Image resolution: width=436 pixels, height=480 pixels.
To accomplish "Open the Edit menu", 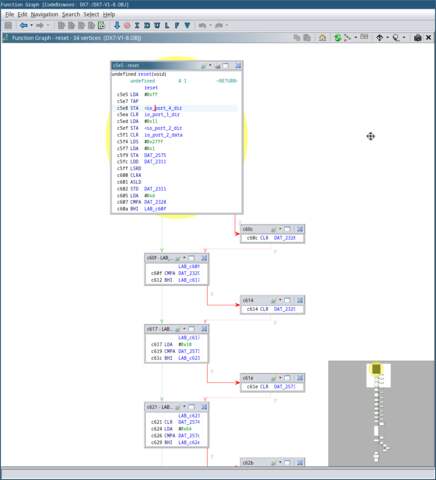I will click(x=22, y=14).
